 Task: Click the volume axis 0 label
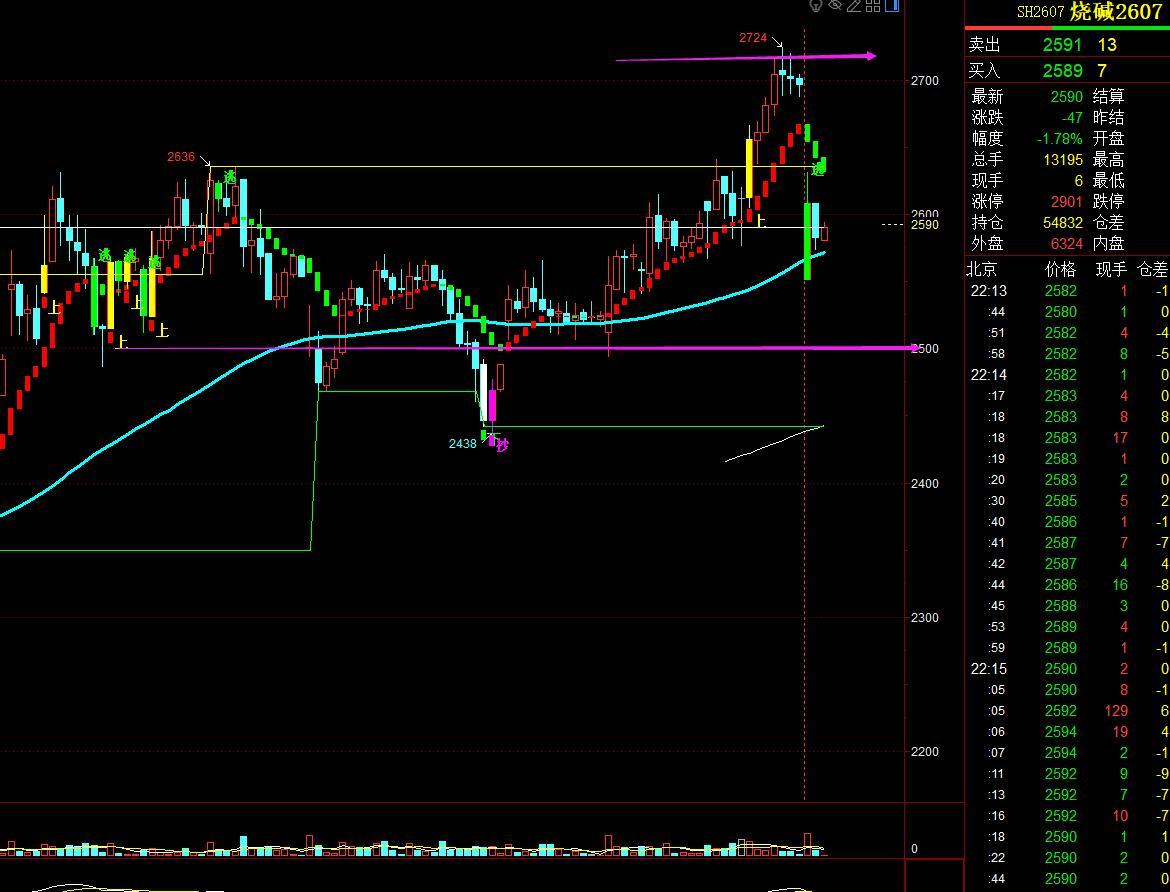click(914, 849)
